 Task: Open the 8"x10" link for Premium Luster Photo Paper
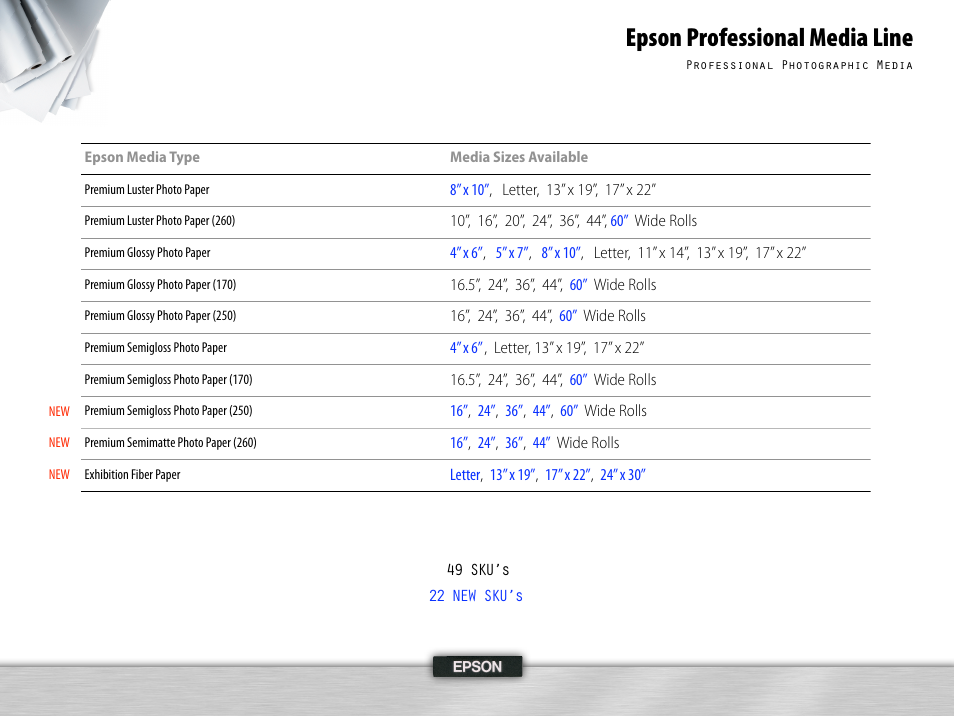coord(471,189)
